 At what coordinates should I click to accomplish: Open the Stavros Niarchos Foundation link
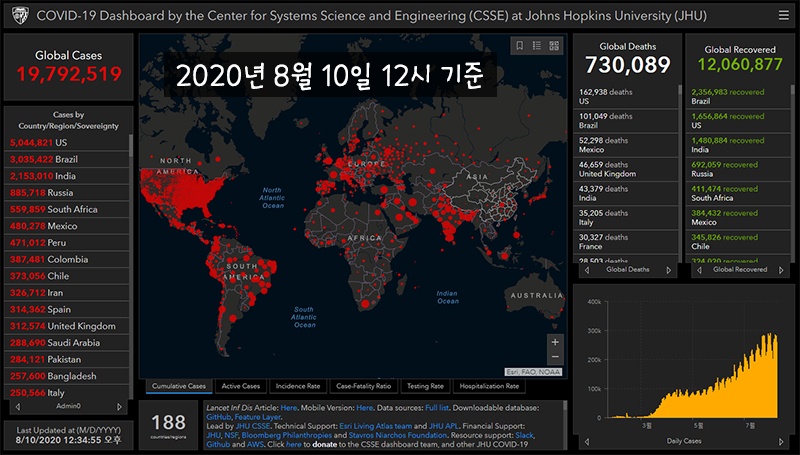pos(398,436)
